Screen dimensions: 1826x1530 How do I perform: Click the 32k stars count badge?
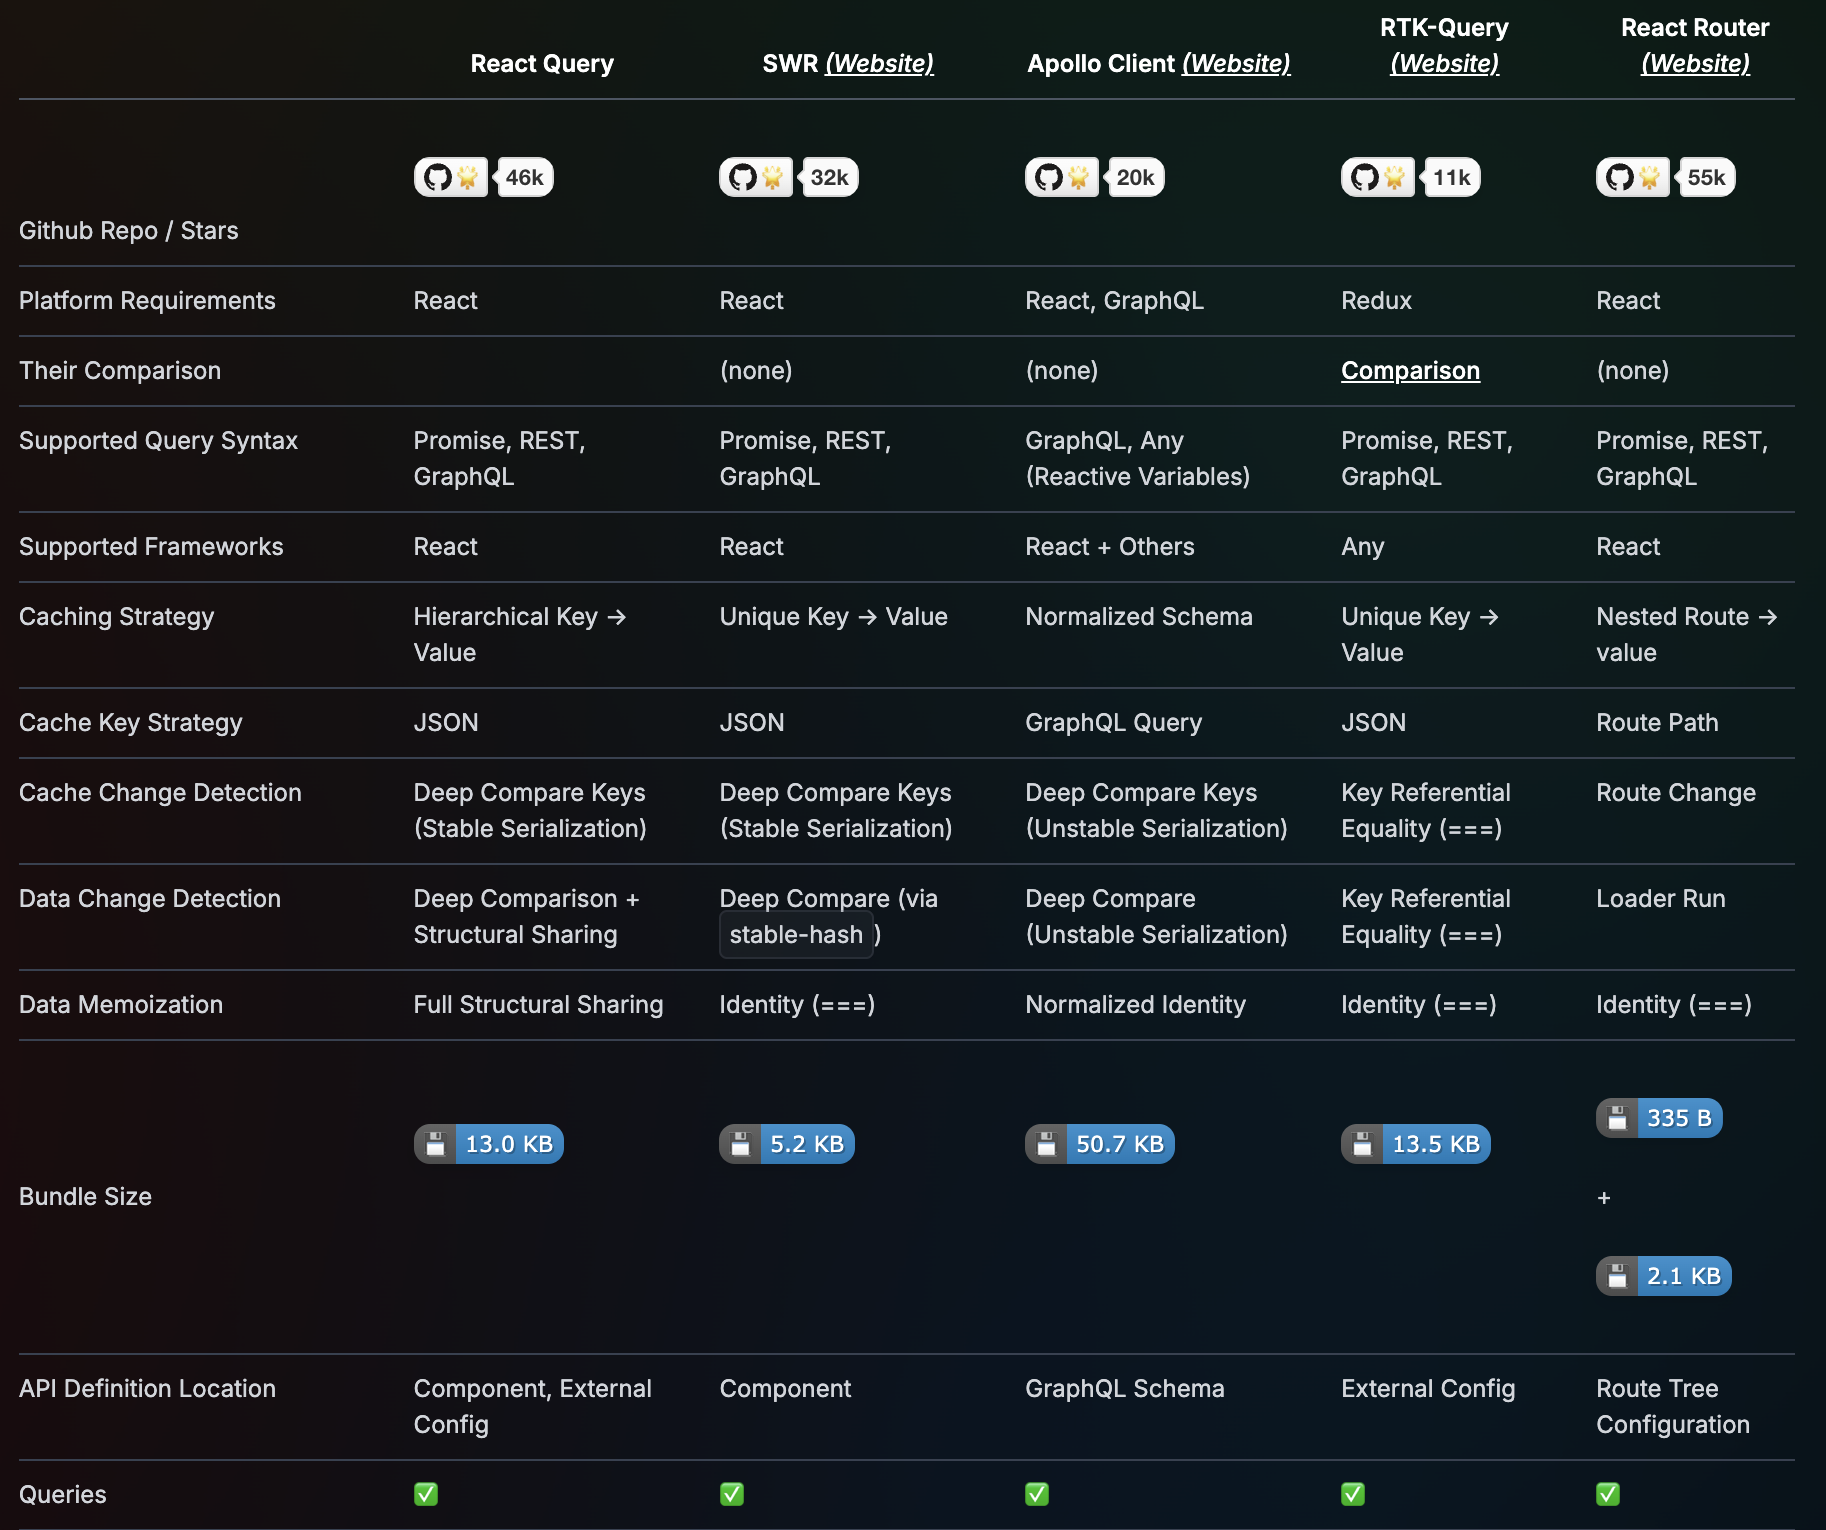(x=829, y=178)
